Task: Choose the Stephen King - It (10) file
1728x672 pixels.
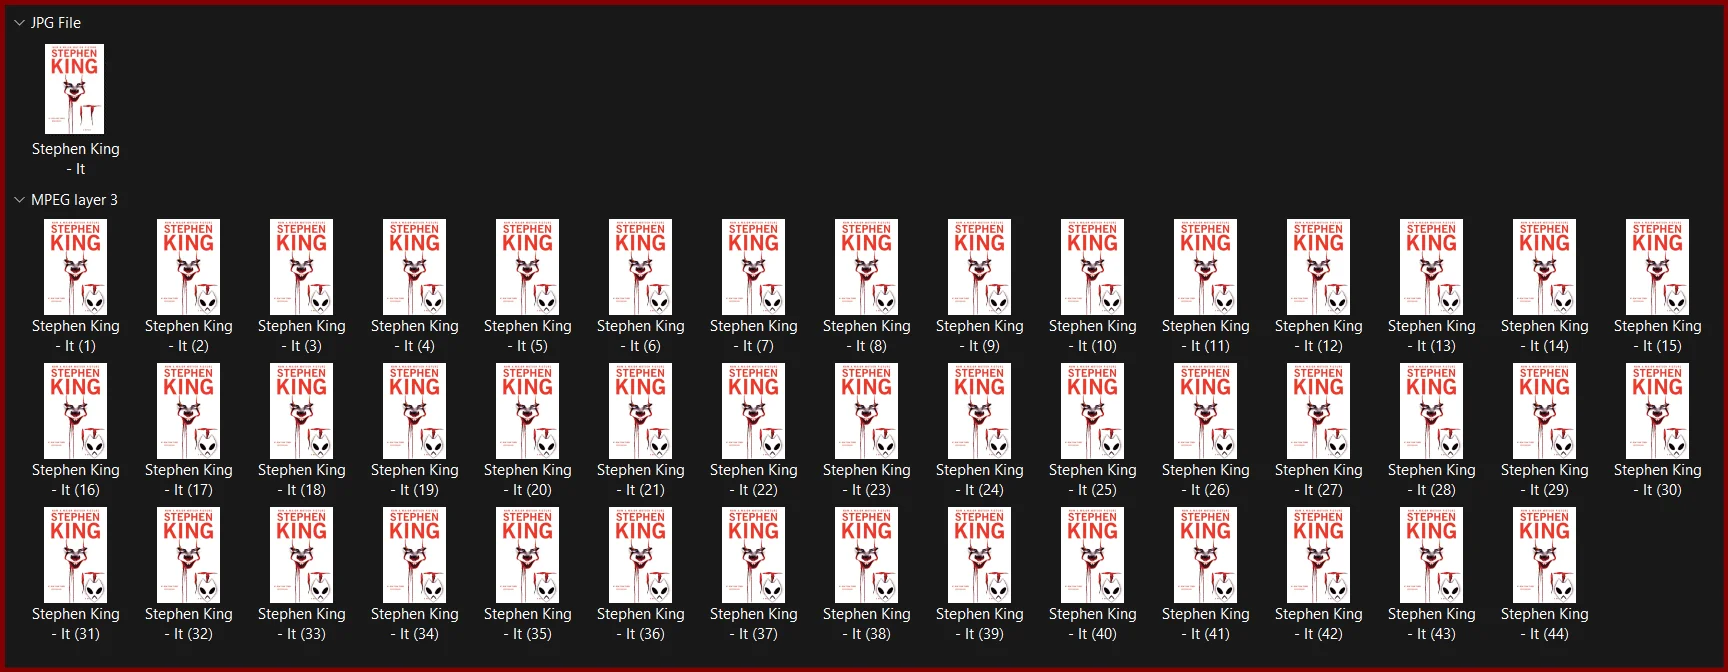Action: tap(1092, 267)
